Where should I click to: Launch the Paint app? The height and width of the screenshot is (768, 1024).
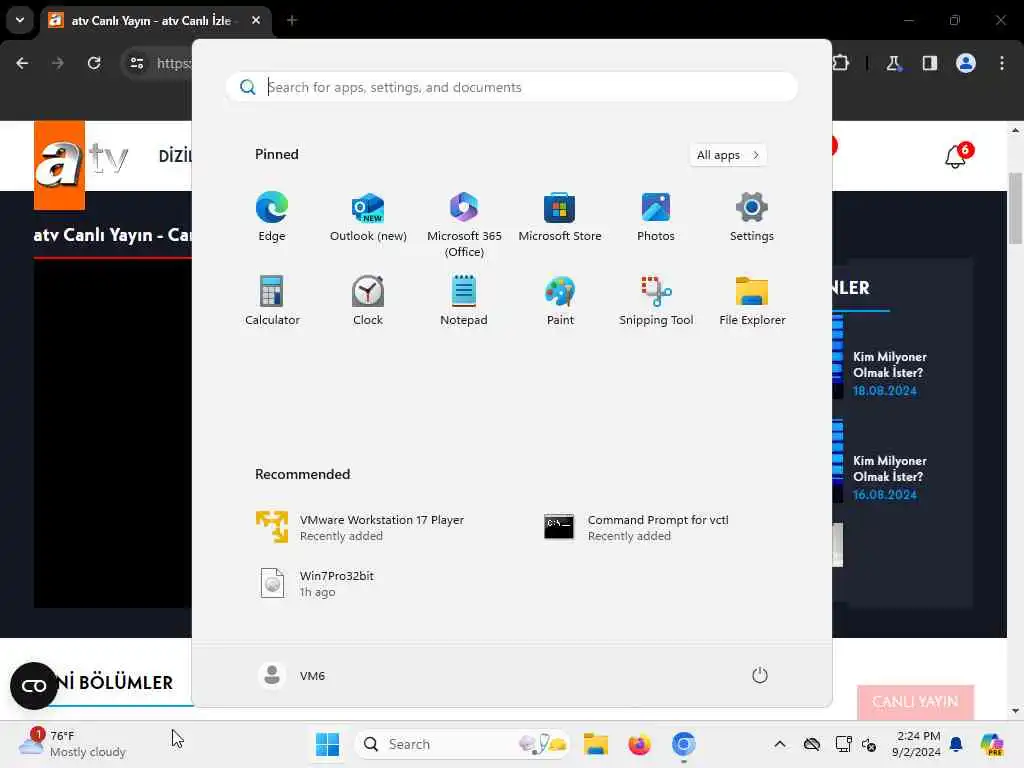[560, 300]
